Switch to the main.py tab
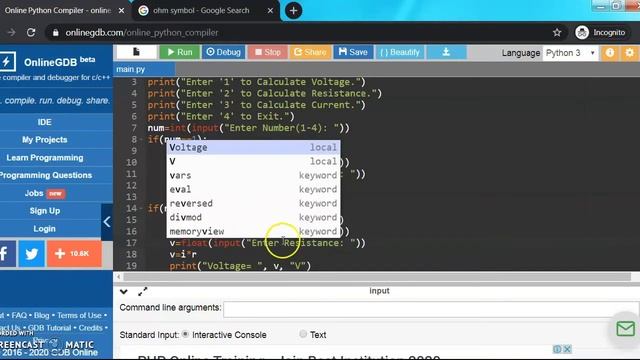This screenshot has width=640, height=360. (x=131, y=69)
